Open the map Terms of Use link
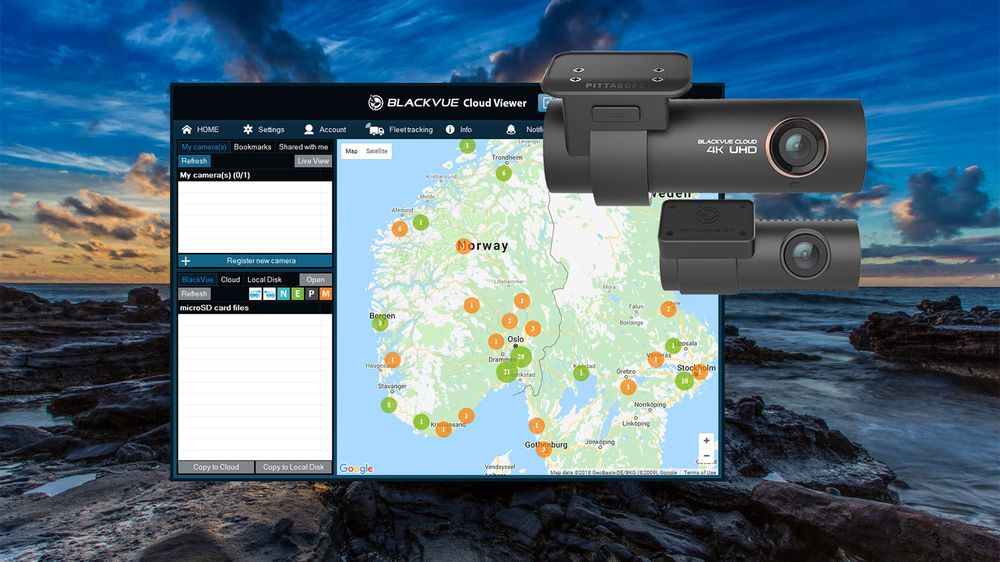 (700, 473)
